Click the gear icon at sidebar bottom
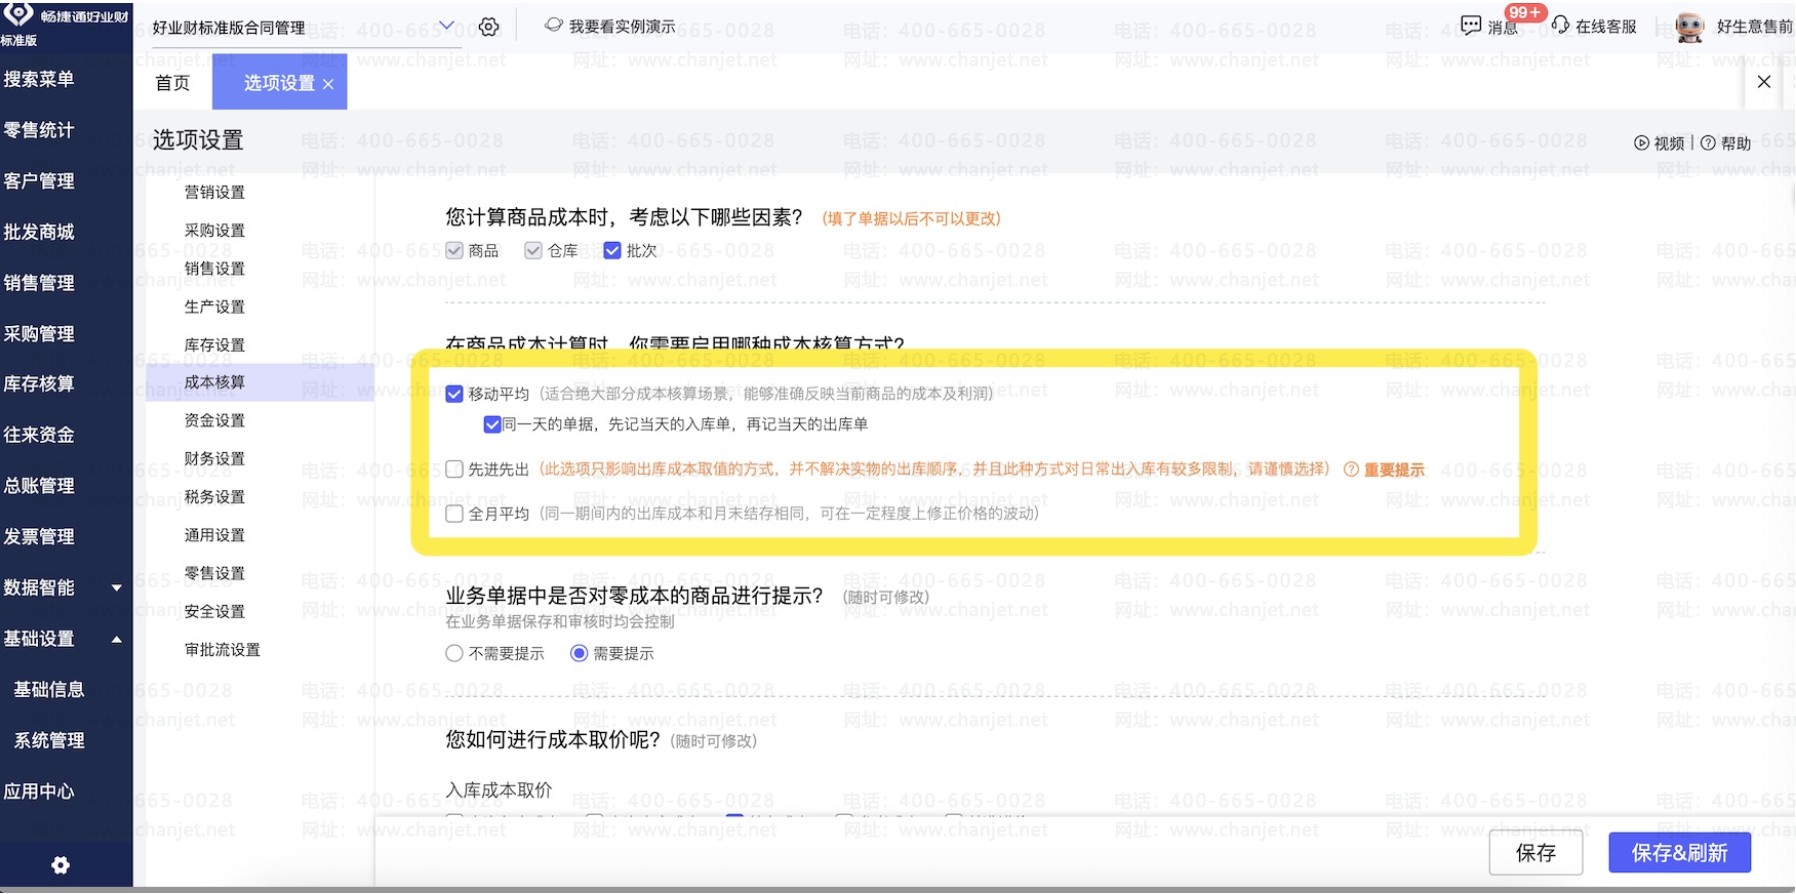 tap(60, 865)
